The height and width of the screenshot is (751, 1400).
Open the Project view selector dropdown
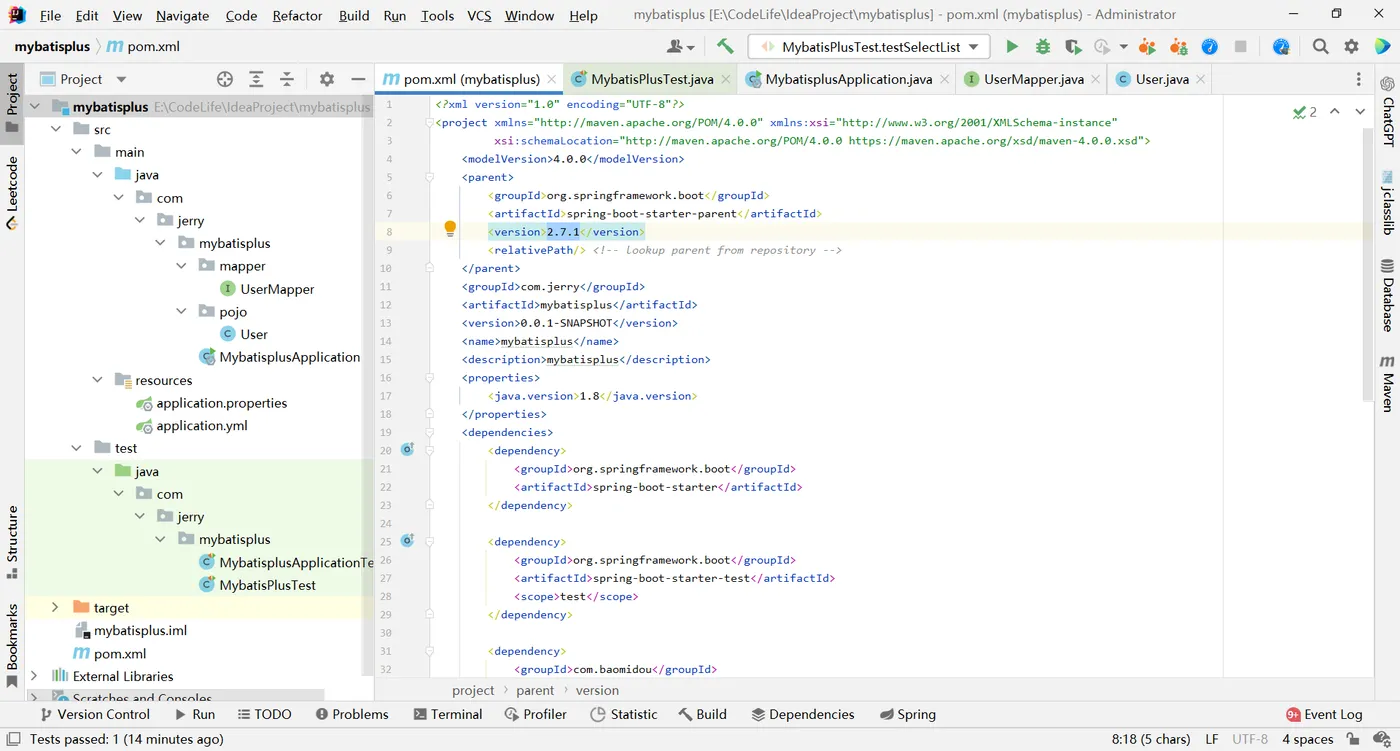click(x=83, y=79)
